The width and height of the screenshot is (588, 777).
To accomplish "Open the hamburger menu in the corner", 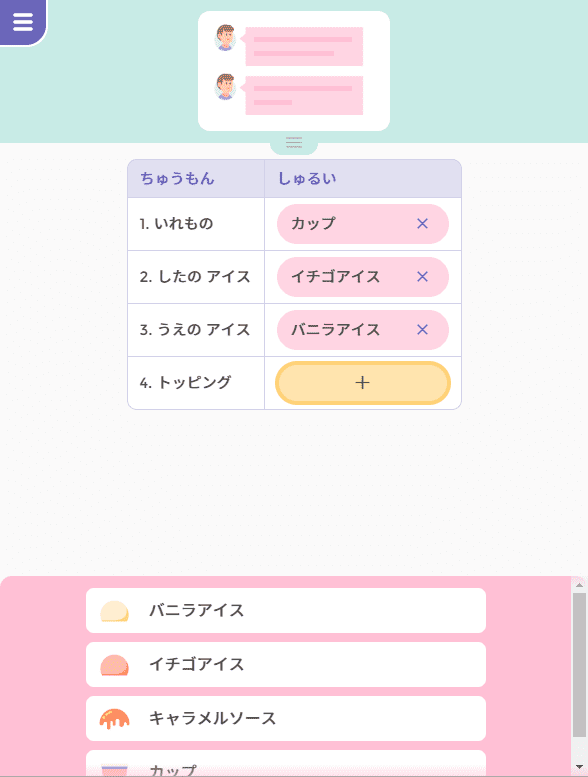I will [x=23, y=22].
